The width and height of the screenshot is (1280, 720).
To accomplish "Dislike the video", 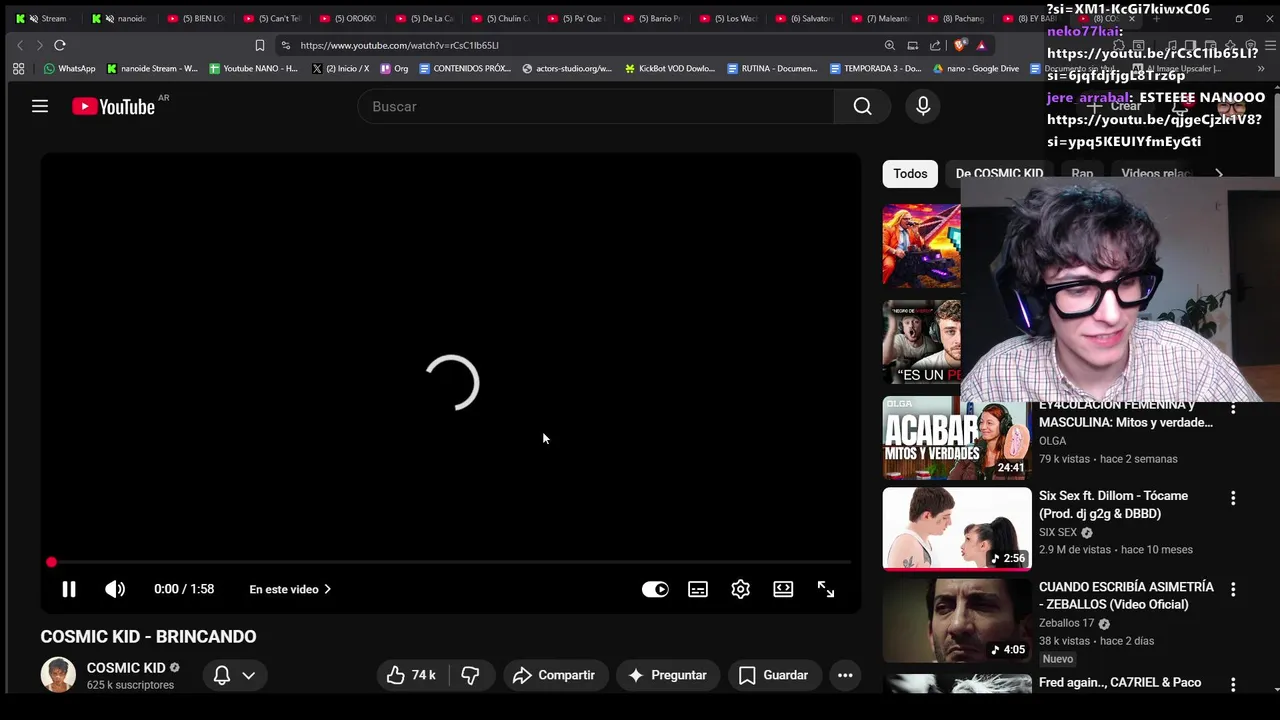I will (470, 675).
